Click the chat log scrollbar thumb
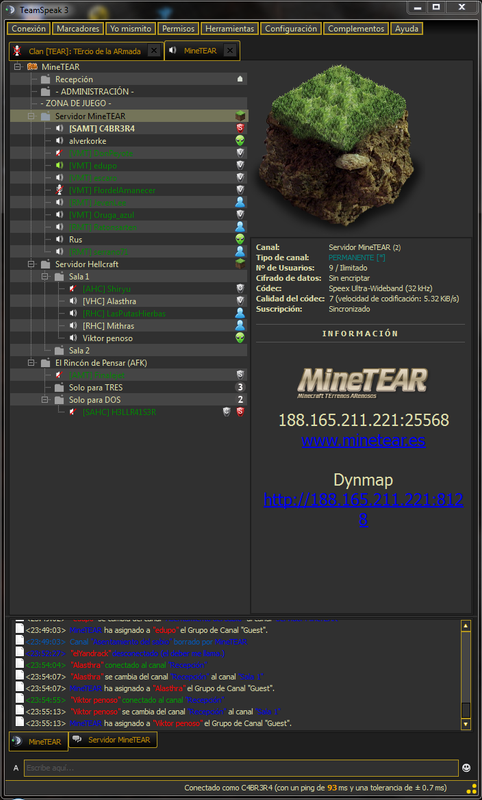Screen dimensions: 482x800 click(x=465, y=710)
